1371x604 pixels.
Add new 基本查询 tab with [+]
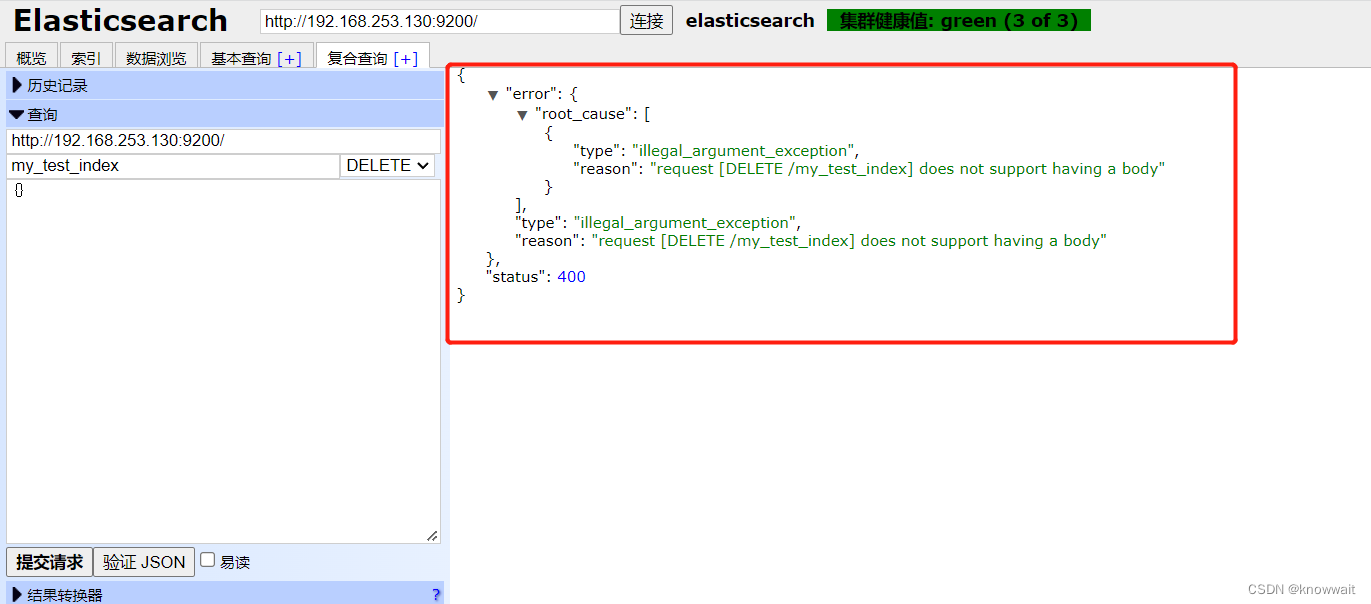[x=289, y=59]
